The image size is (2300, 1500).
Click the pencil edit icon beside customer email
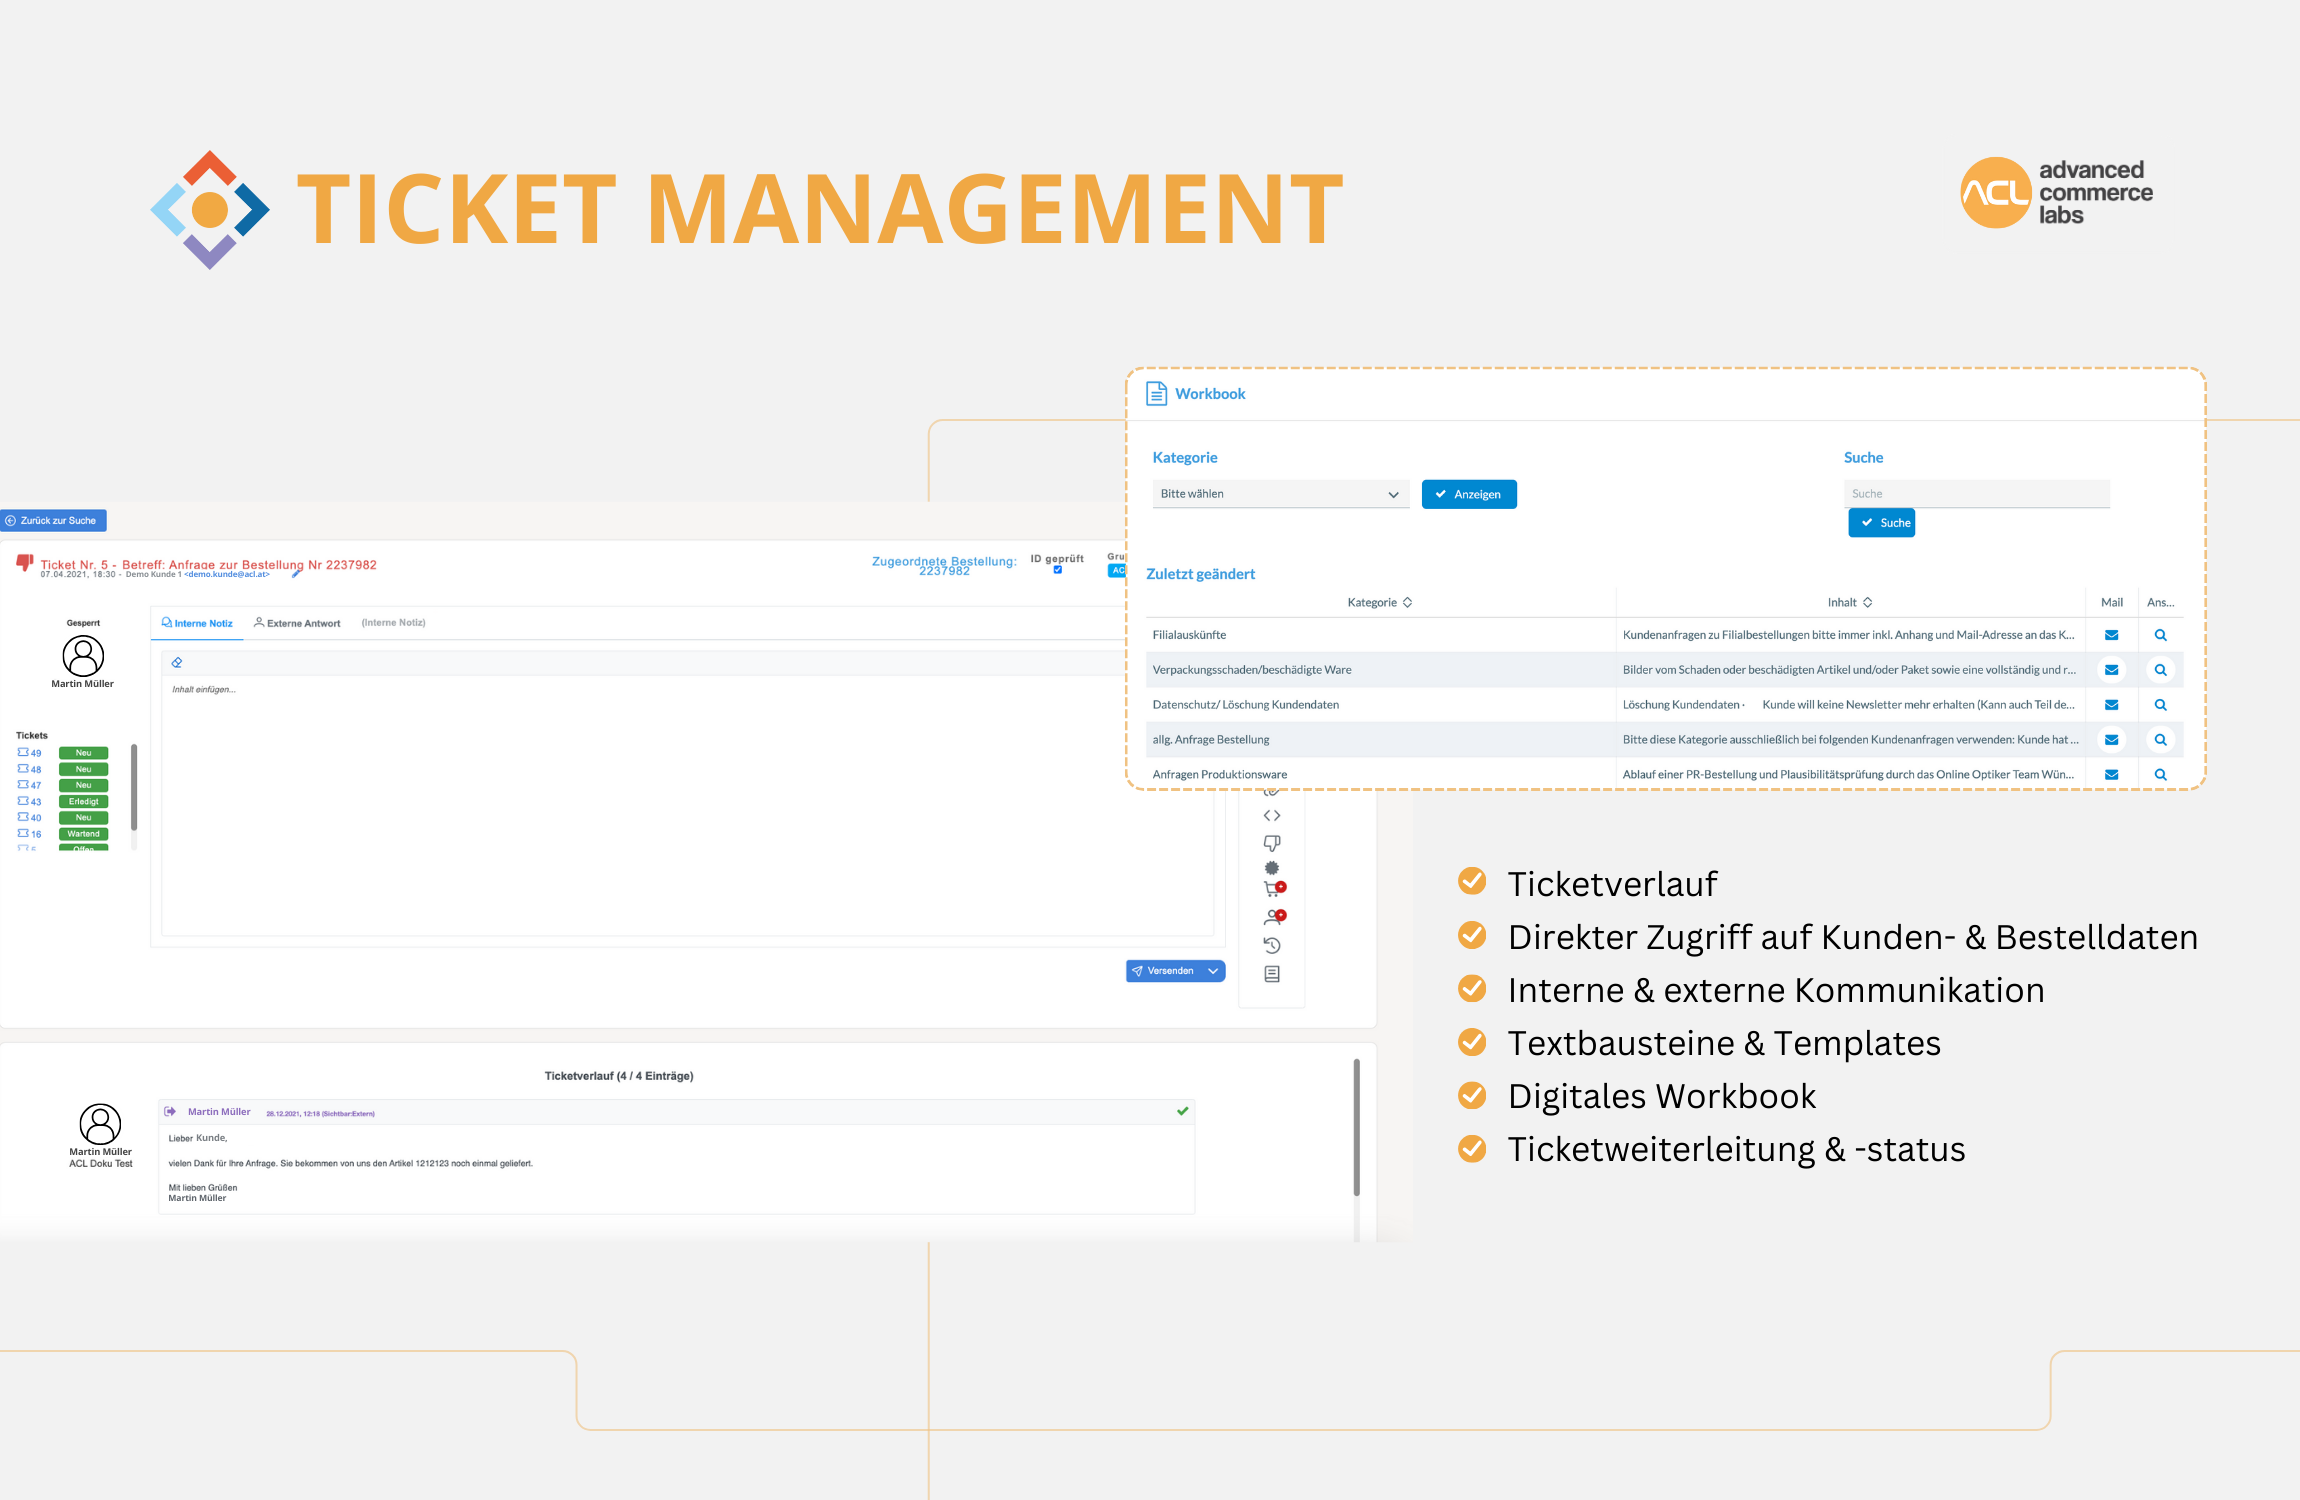(296, 574)
